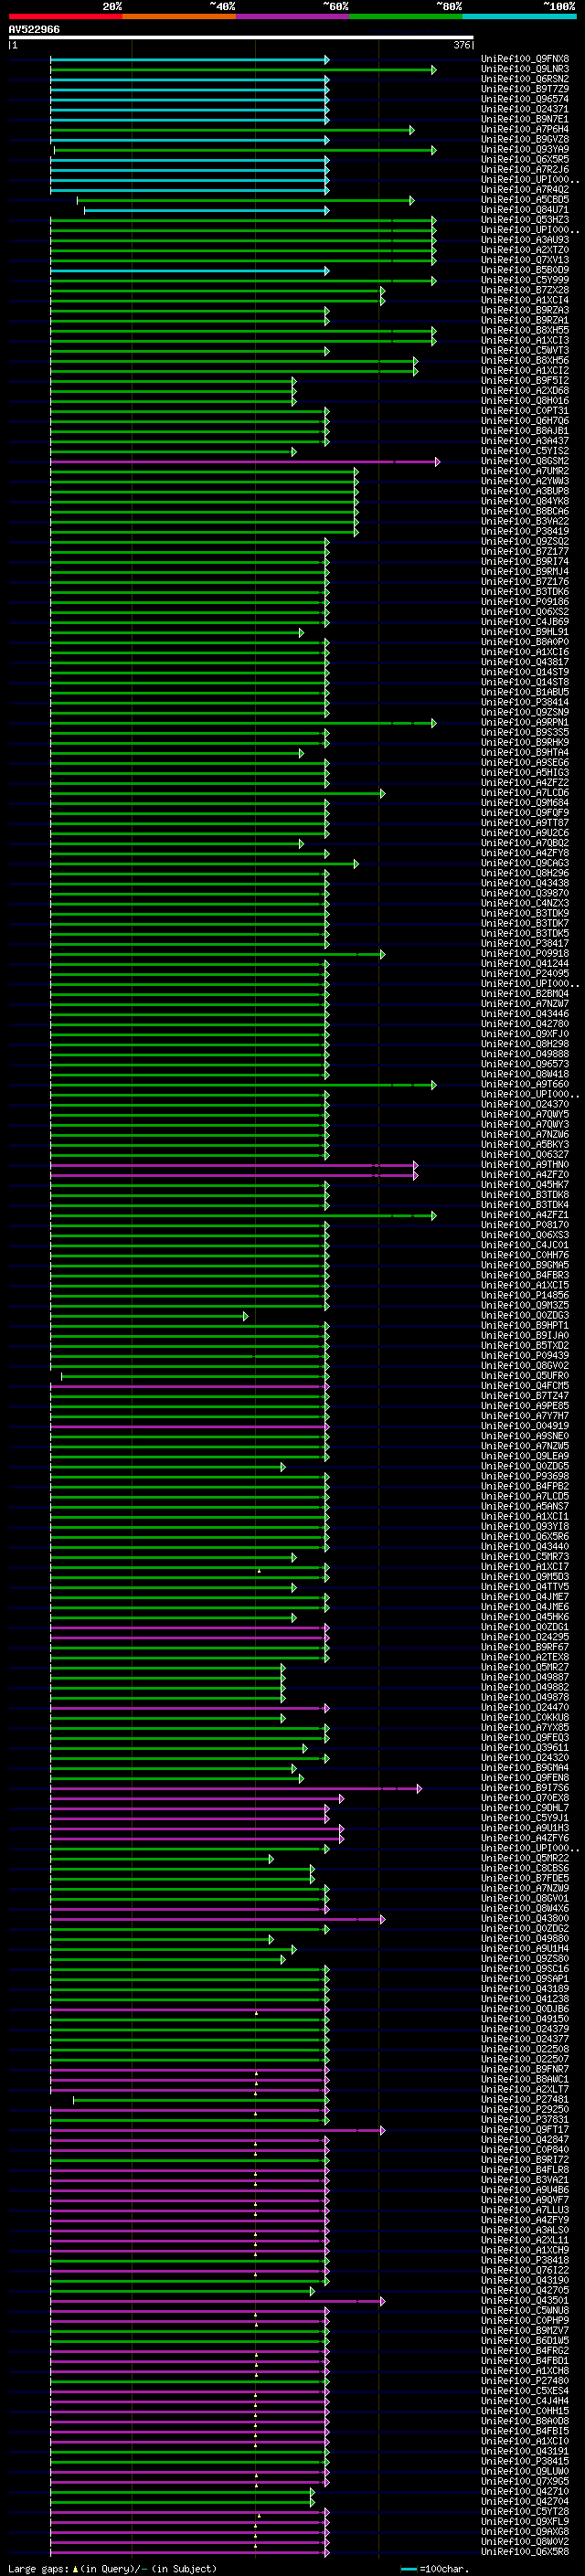Viewport: 585px width, 2576px height.
Task: Select the UniRef100_Q6X5R5 label
Action: 525,159
